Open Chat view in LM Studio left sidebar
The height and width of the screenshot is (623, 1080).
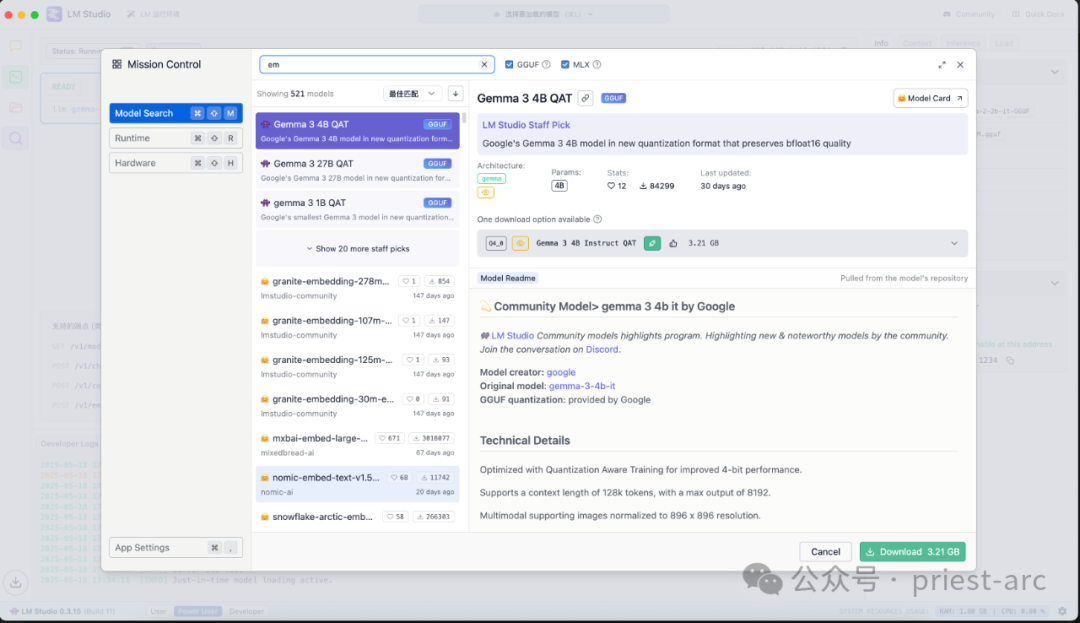point(15,45)
